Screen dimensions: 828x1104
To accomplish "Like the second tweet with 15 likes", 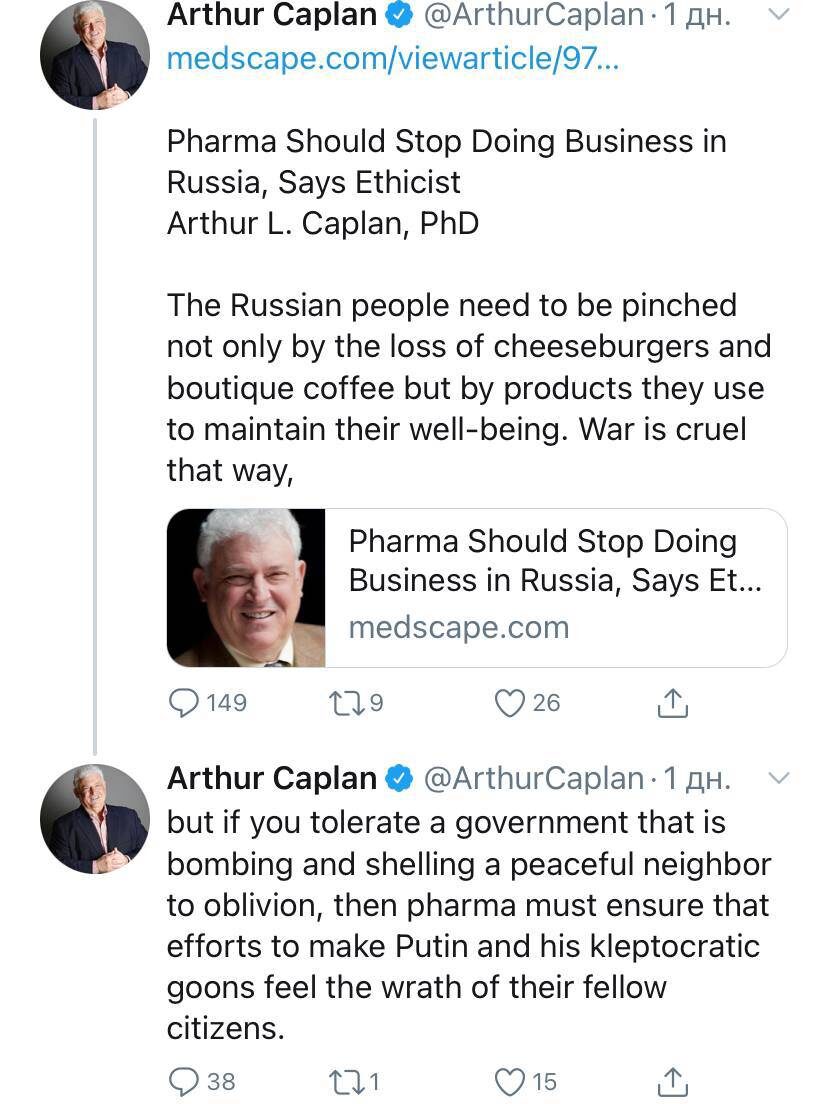I will pos(511,1081).
